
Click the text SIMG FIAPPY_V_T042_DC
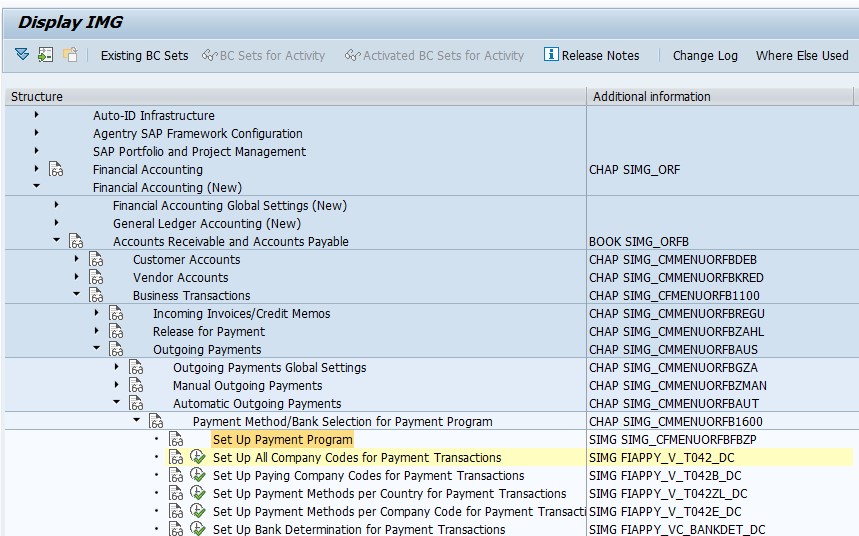coord(662,458)
